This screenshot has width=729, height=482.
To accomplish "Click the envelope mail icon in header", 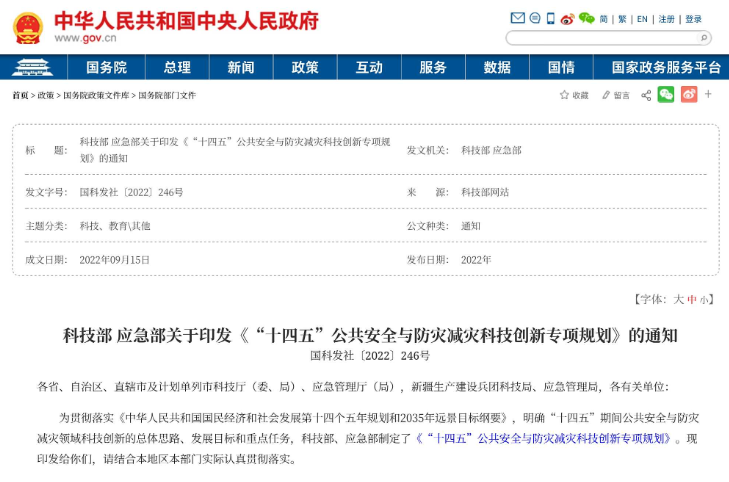I will pyautogui.click(x=517, y=18).
